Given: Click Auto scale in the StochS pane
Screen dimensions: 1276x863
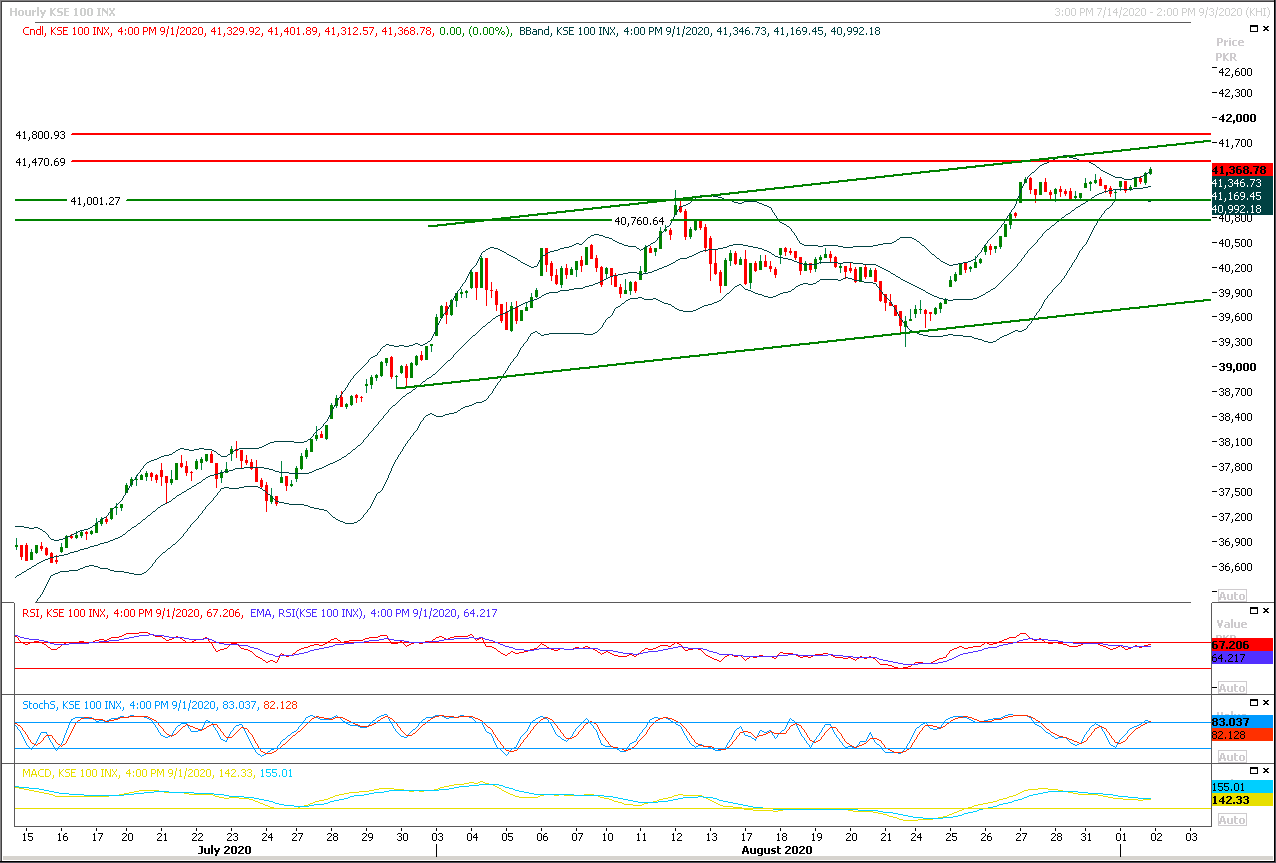Looking at the screenshot, I should coord(1232,755).
